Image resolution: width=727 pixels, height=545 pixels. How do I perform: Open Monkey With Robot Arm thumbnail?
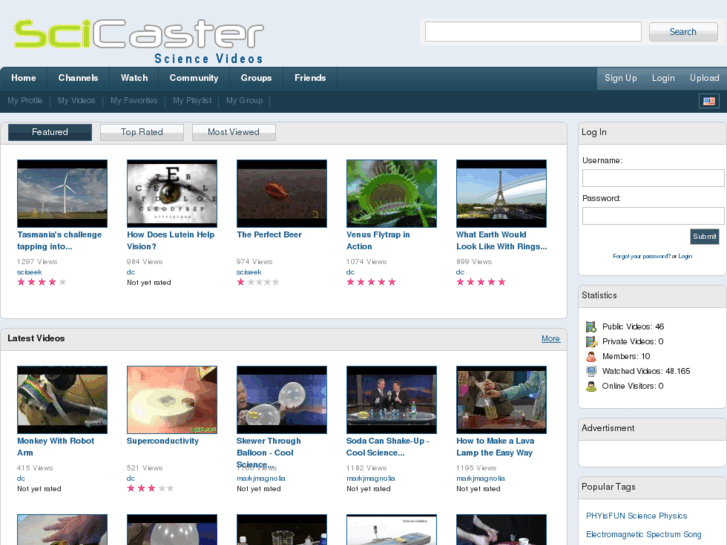62,400
